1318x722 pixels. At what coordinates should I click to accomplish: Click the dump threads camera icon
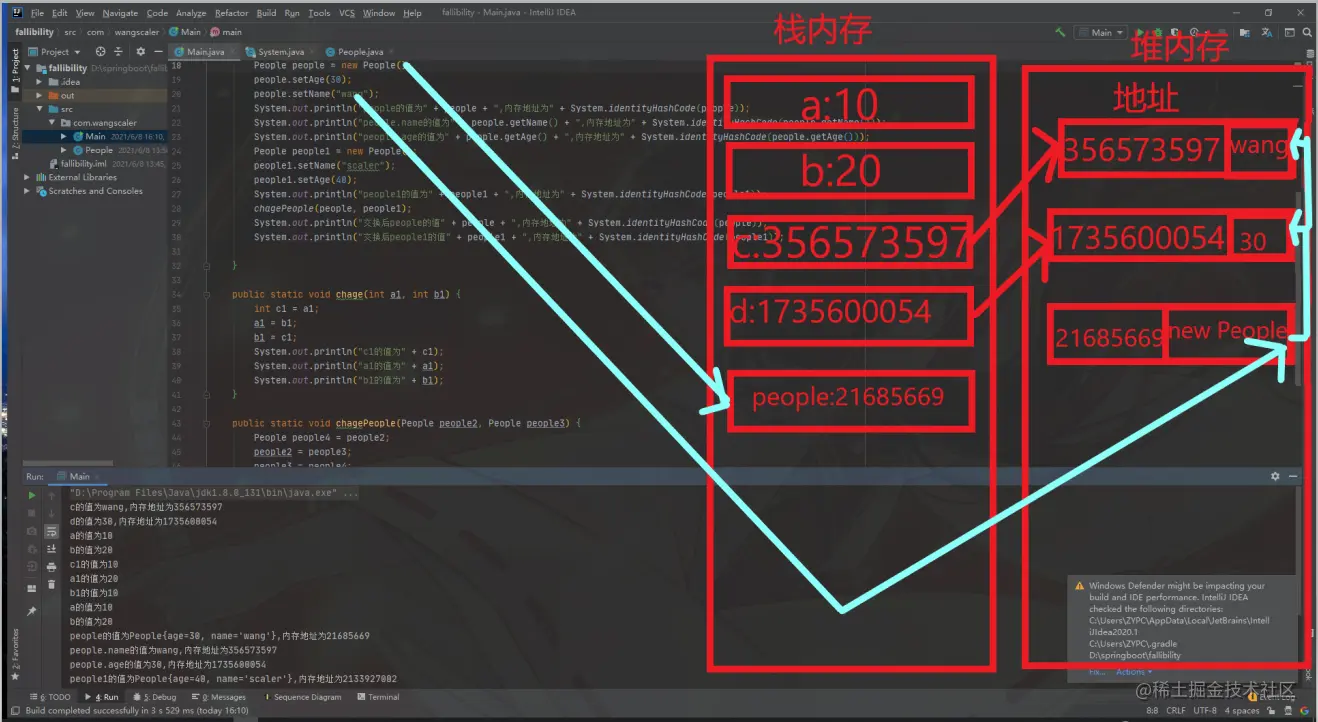(x=32, y=531)
